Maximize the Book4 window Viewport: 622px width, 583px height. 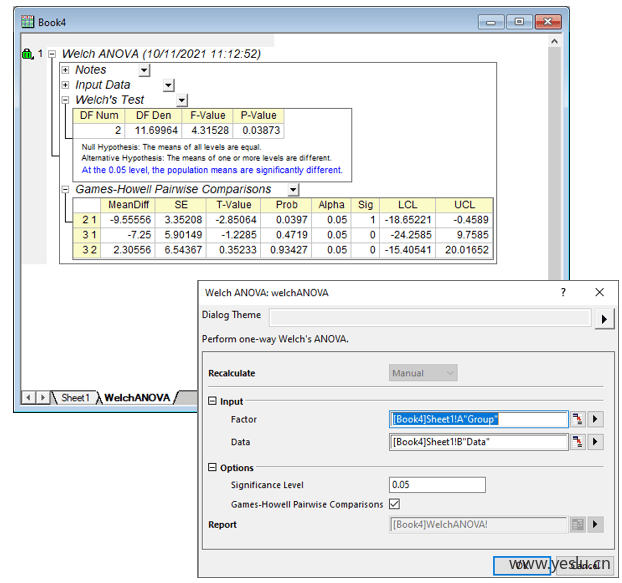519,22
